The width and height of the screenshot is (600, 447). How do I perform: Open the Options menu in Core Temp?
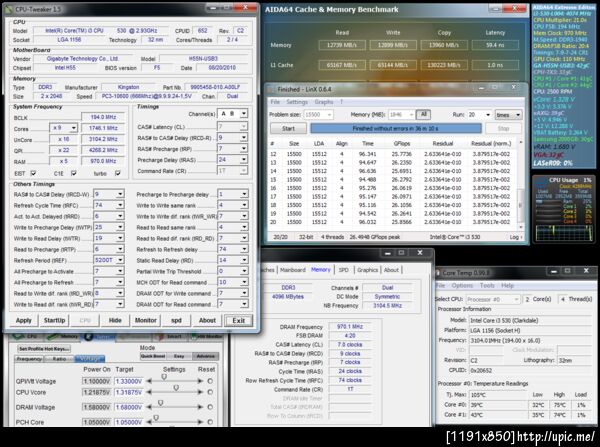click(x=462, y=285)
